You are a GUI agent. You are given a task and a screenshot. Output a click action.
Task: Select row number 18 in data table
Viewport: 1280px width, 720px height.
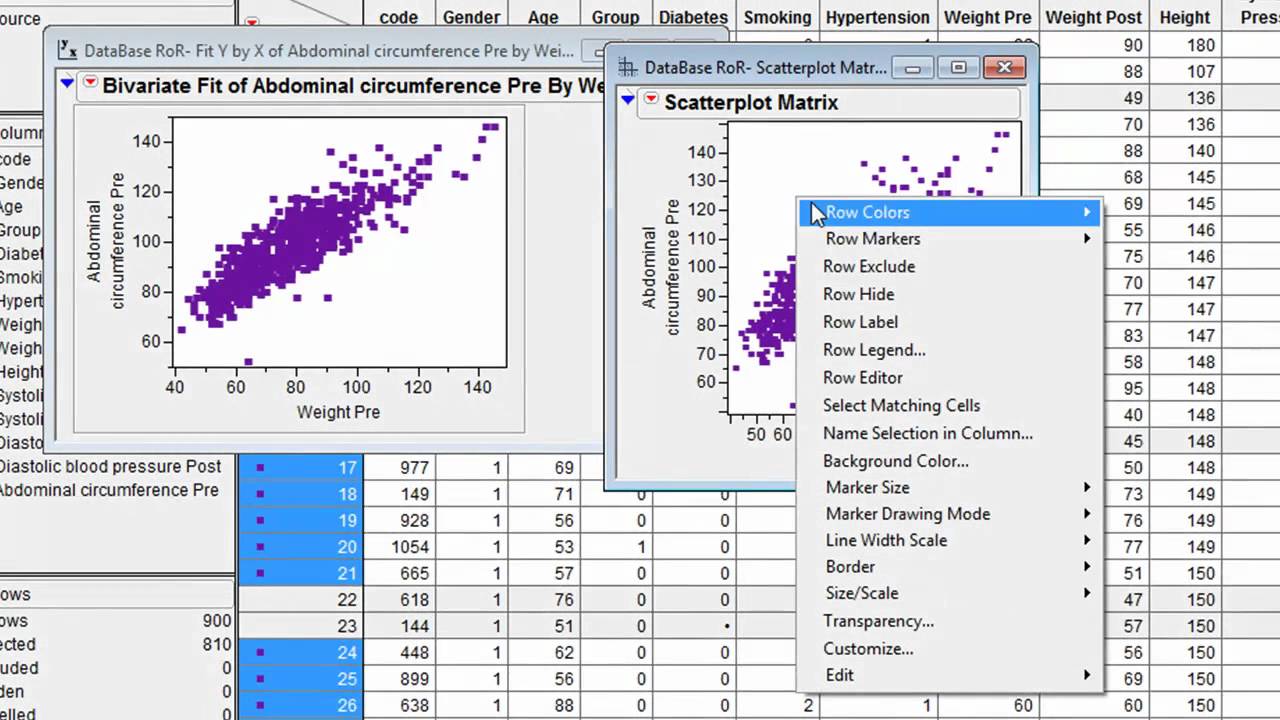[346, 494]
